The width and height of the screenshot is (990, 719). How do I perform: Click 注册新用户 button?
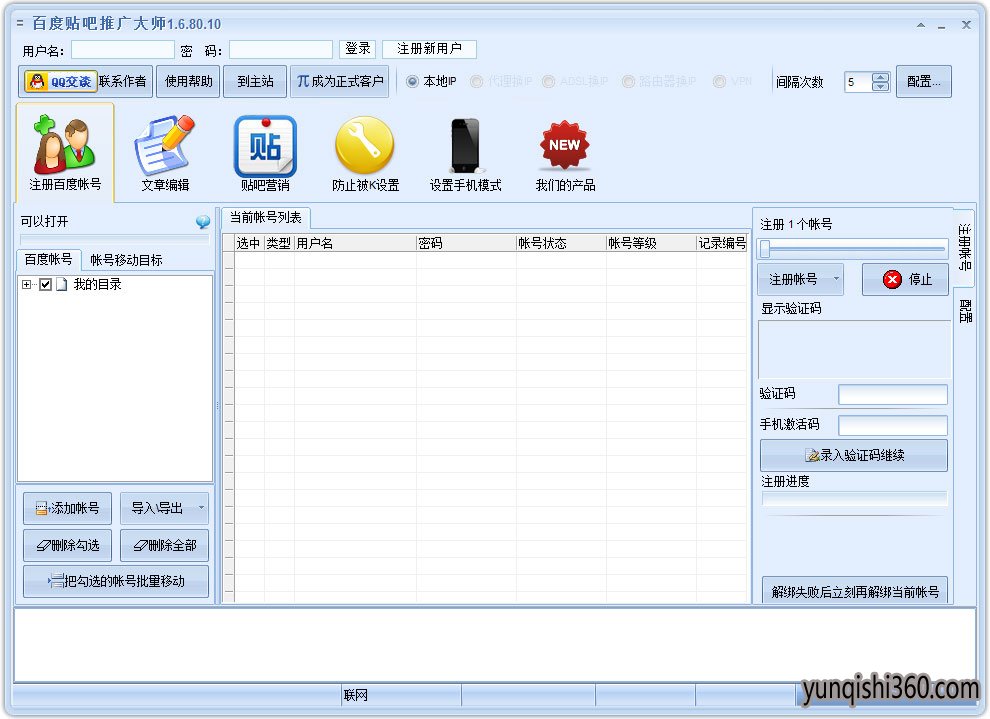pyautogui.click(x=429, y=49)
